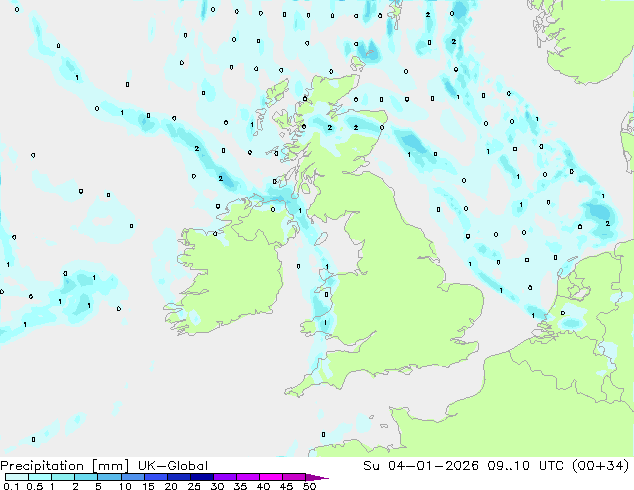This screenshot has width=634, height=490.
Task: Click the 20–25 mm dark blue legend swatch
Action: tap(178, 477)
